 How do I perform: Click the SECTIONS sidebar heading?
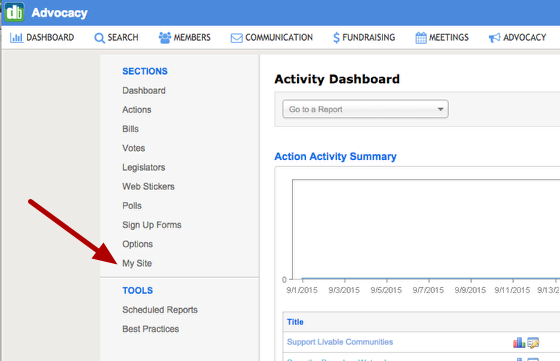pyautogui.click(x=145, y=71)
